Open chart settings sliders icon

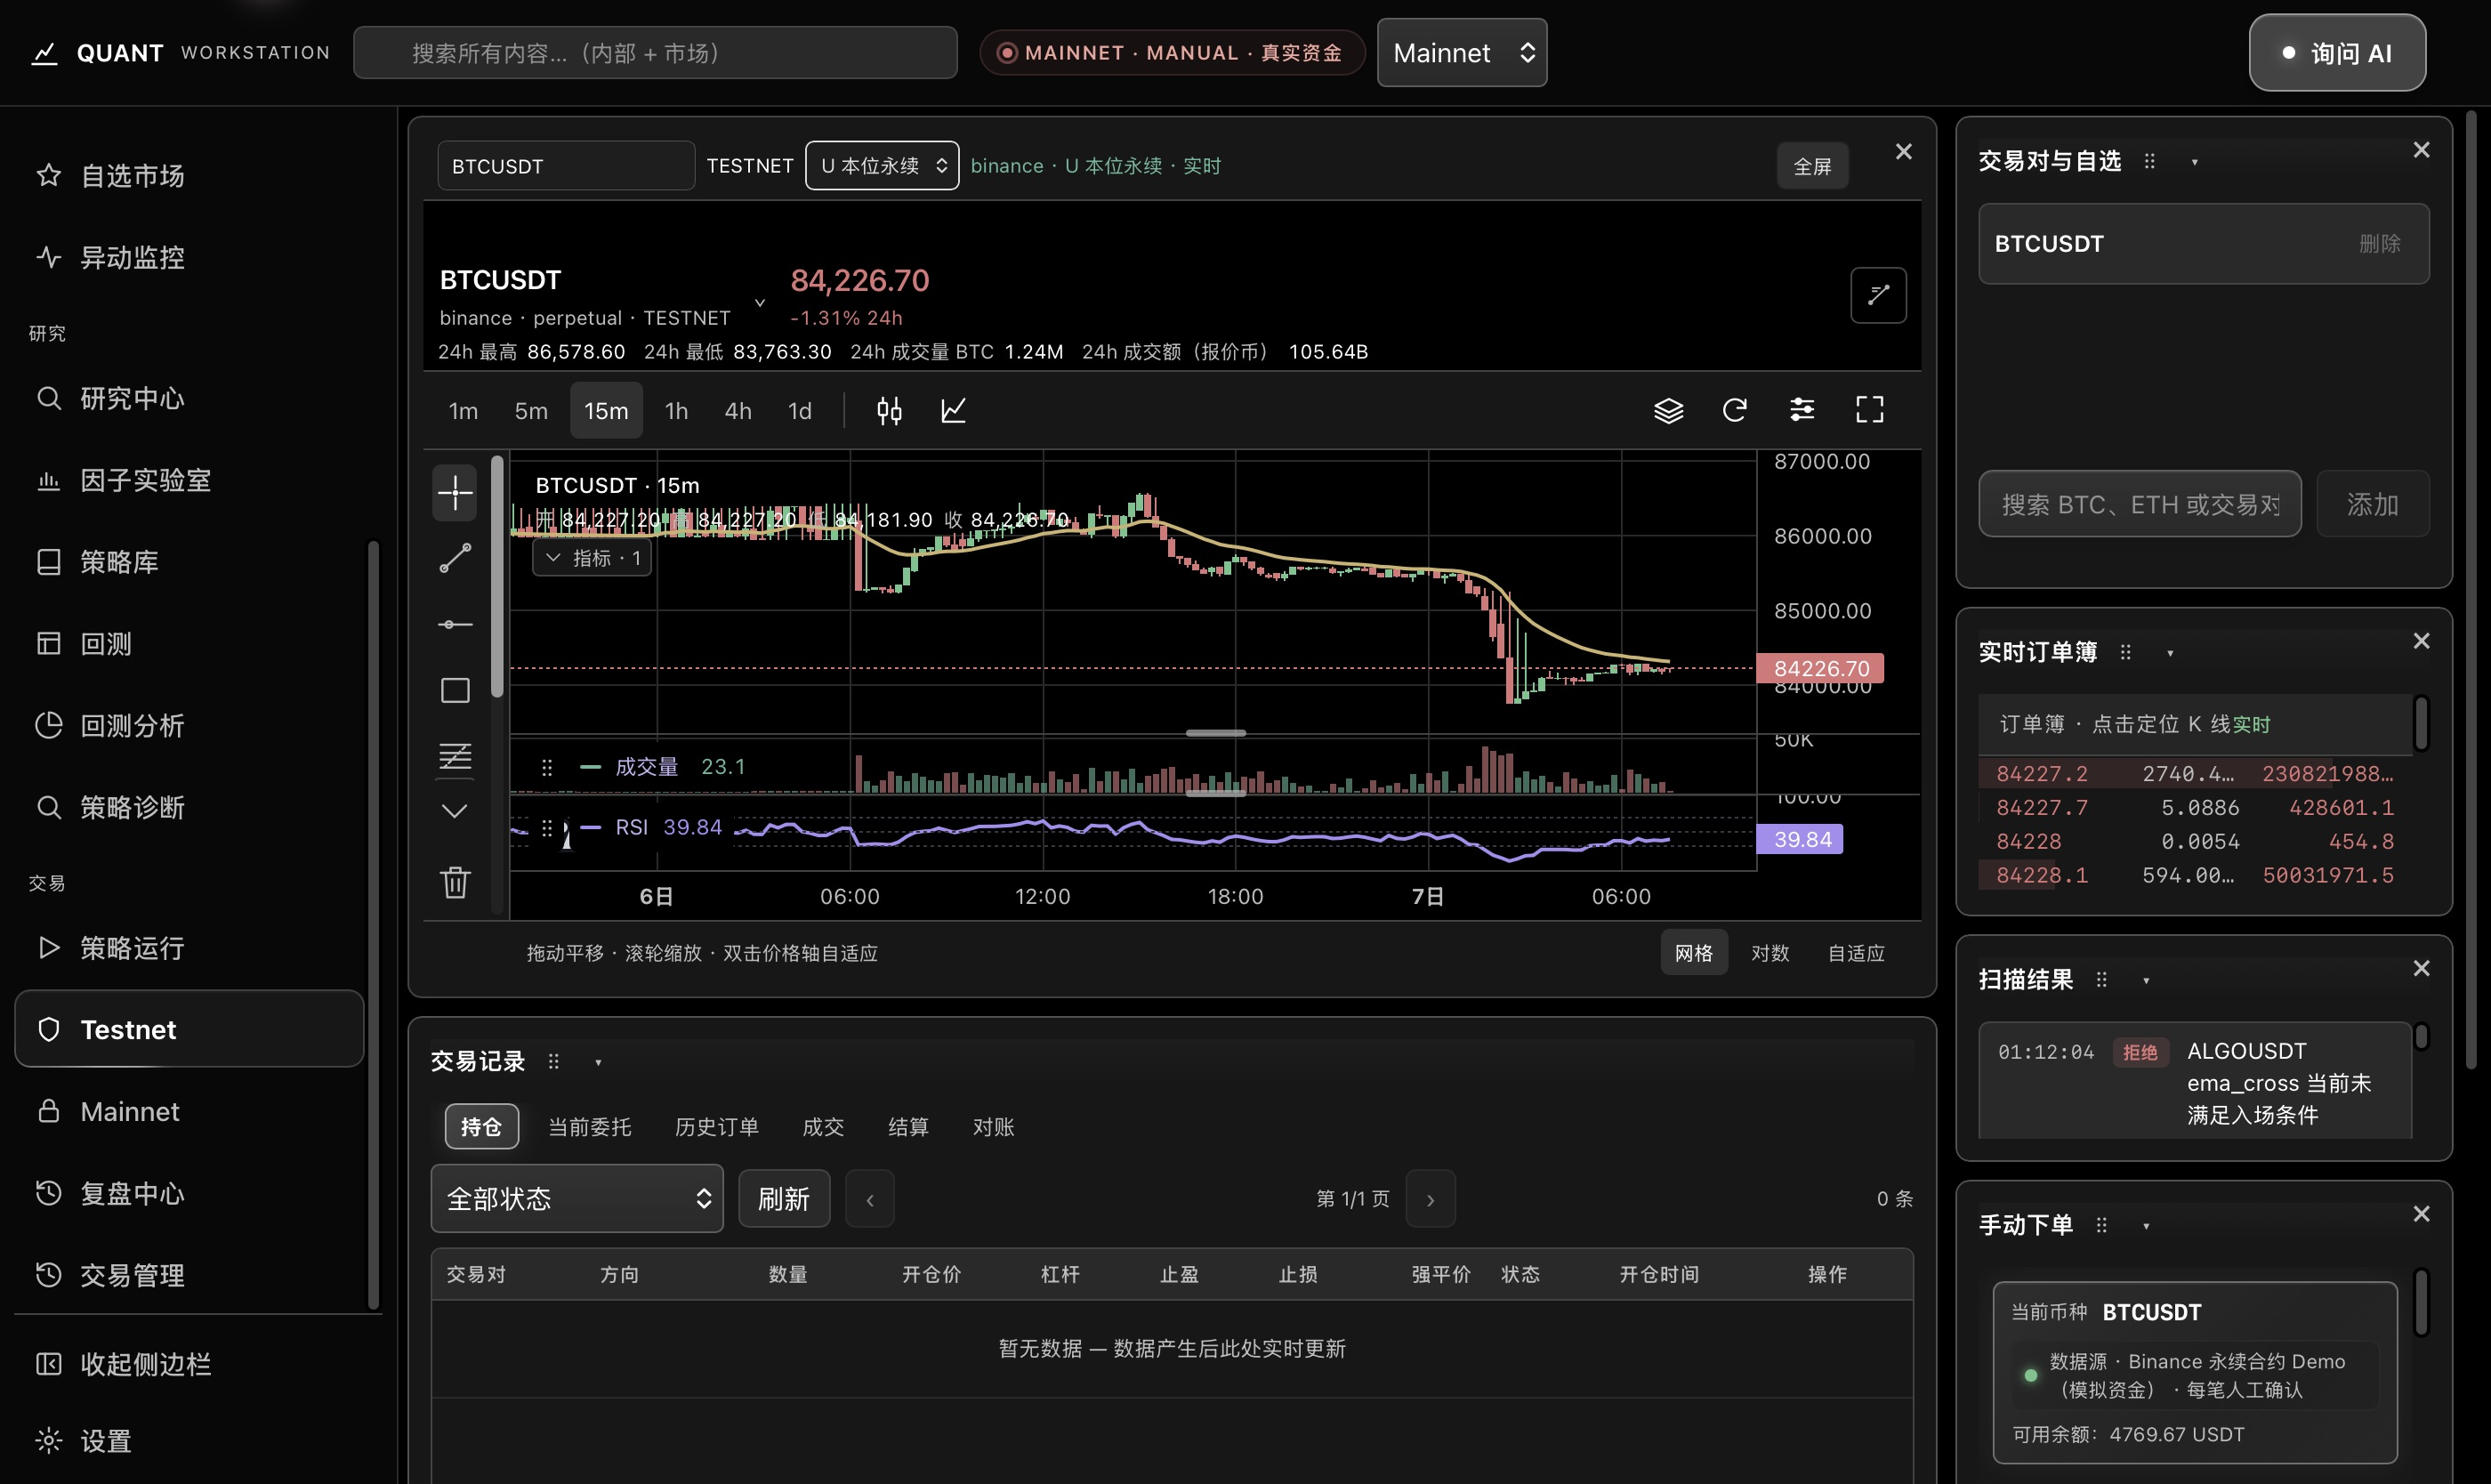click(1802, 410)
